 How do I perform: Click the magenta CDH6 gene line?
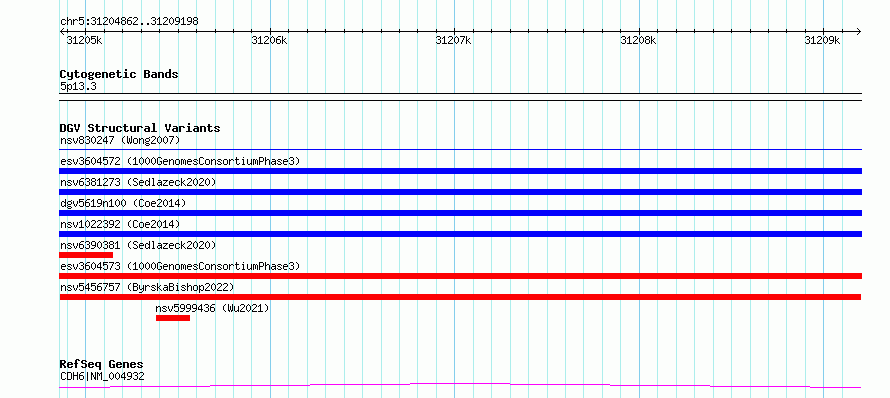pyautogui.click(x=460, y=386)
